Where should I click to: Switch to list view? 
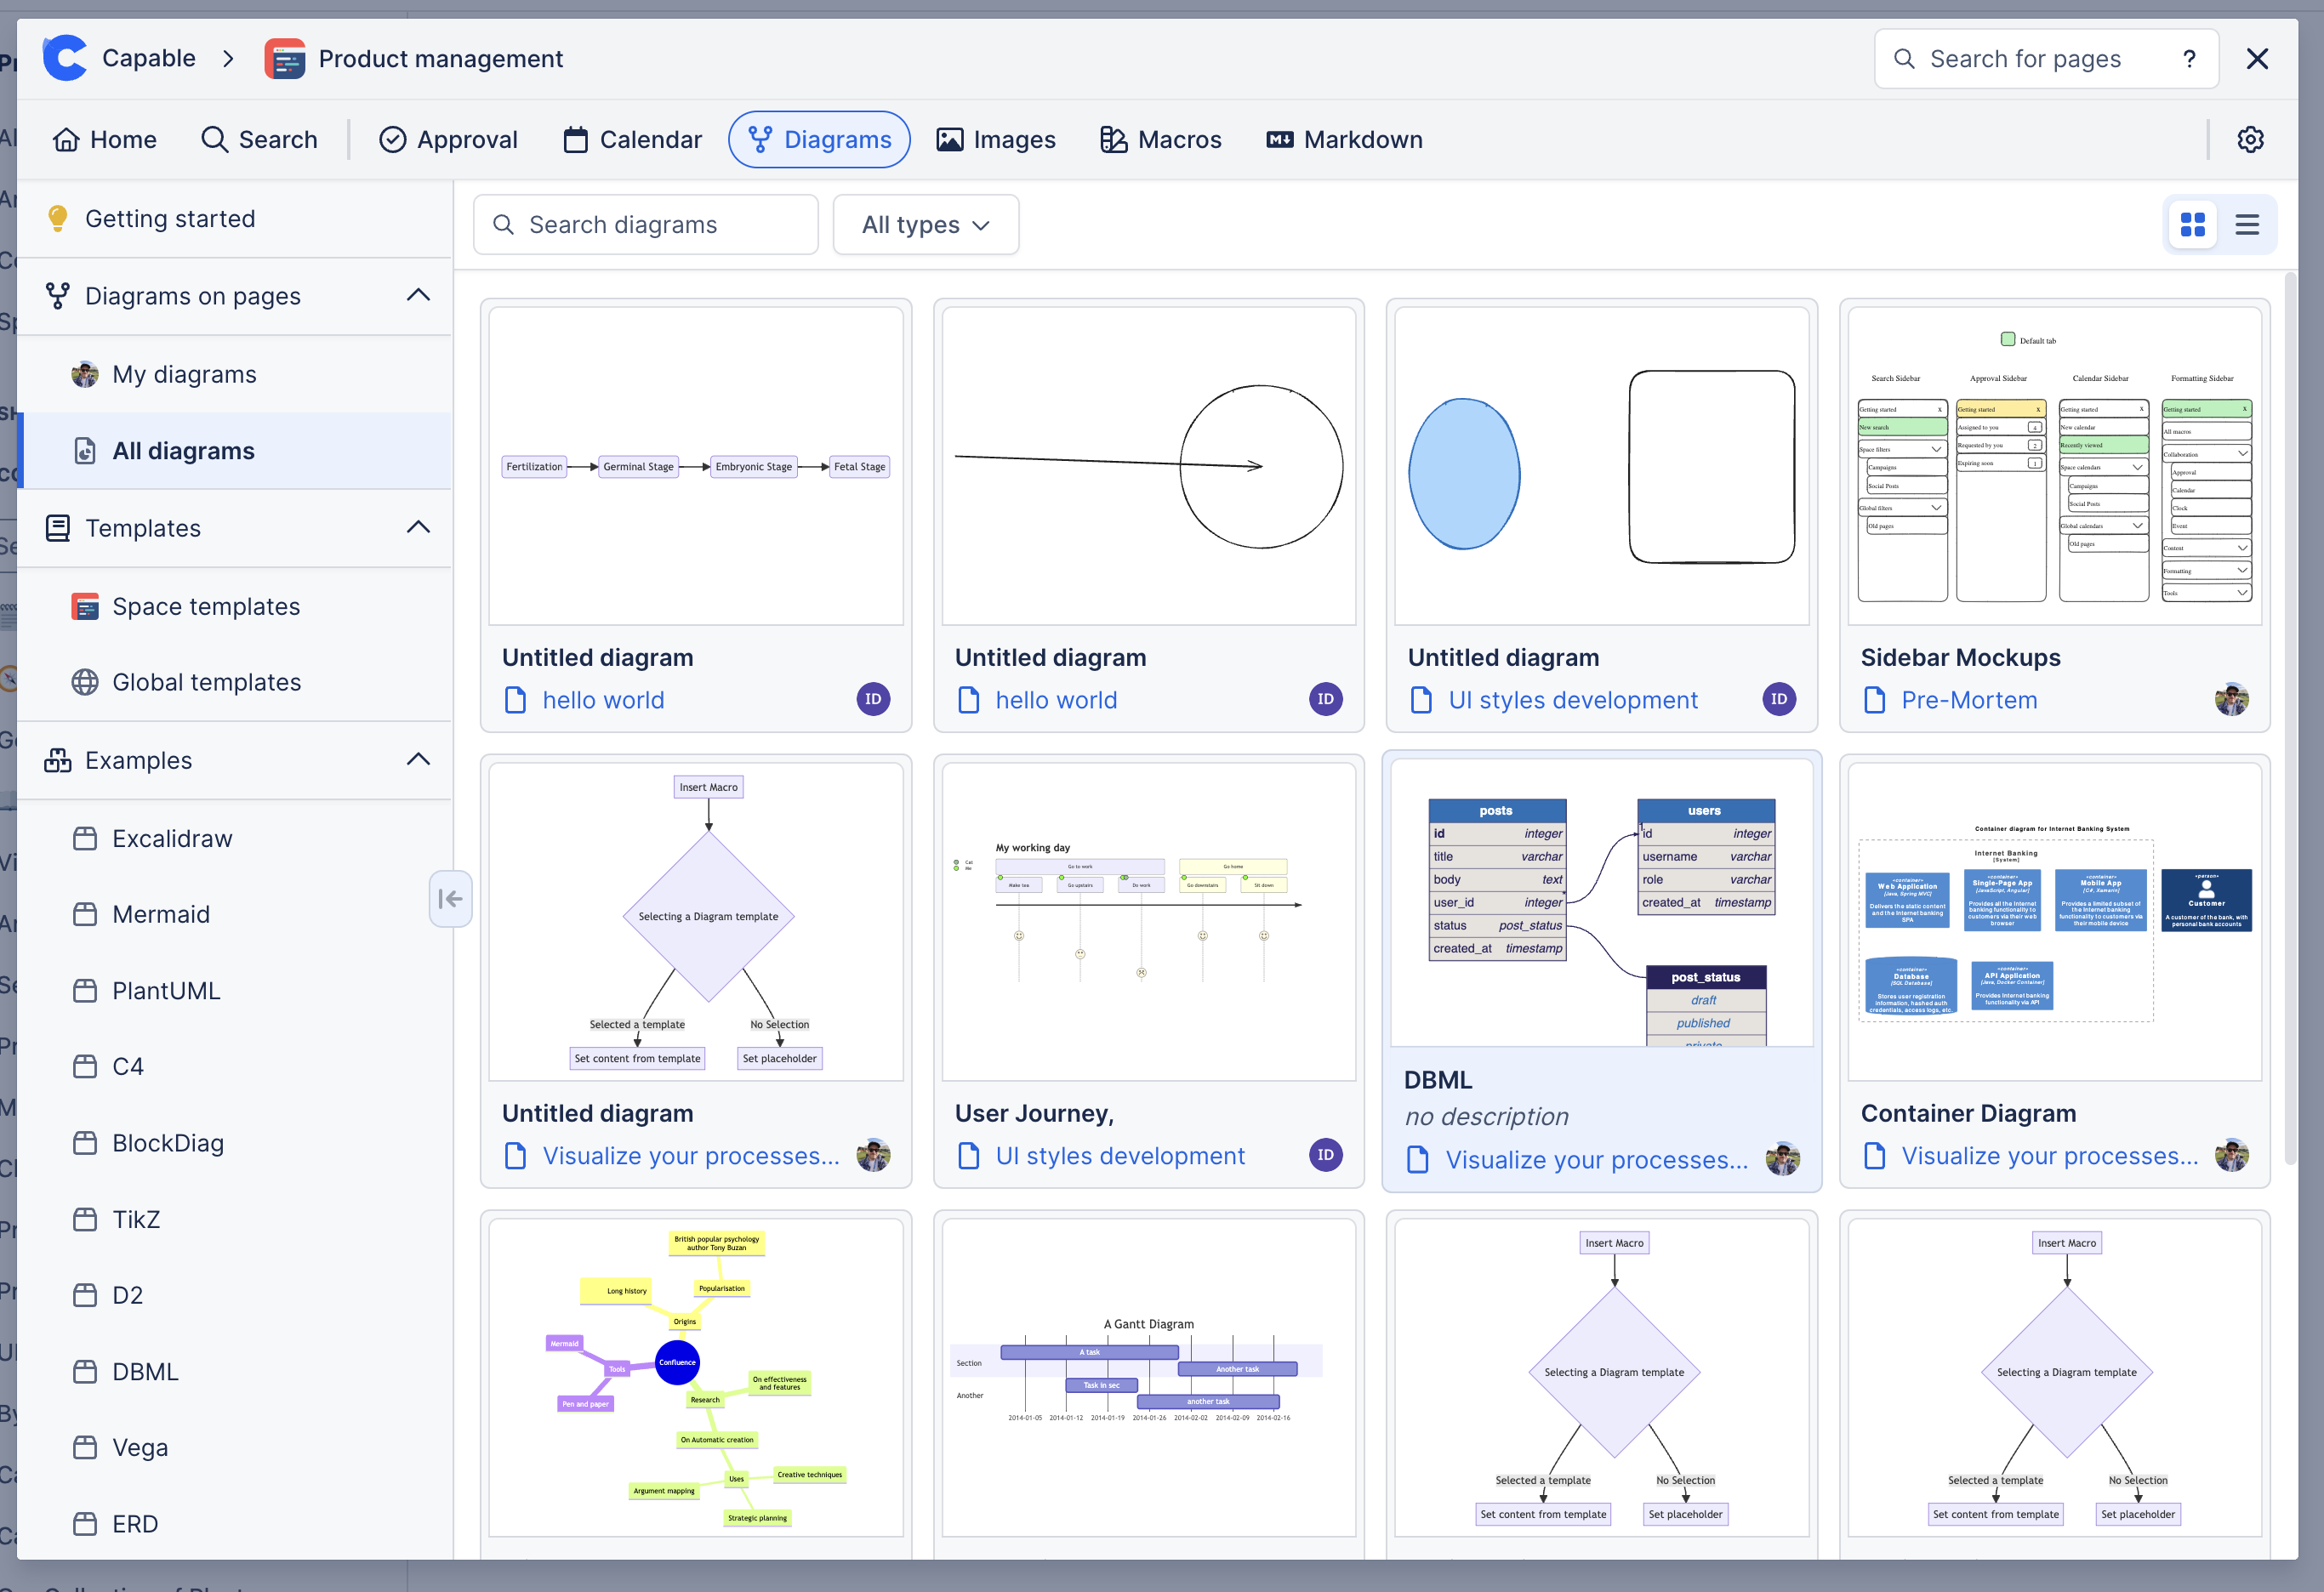click(x=2247, y=225)
